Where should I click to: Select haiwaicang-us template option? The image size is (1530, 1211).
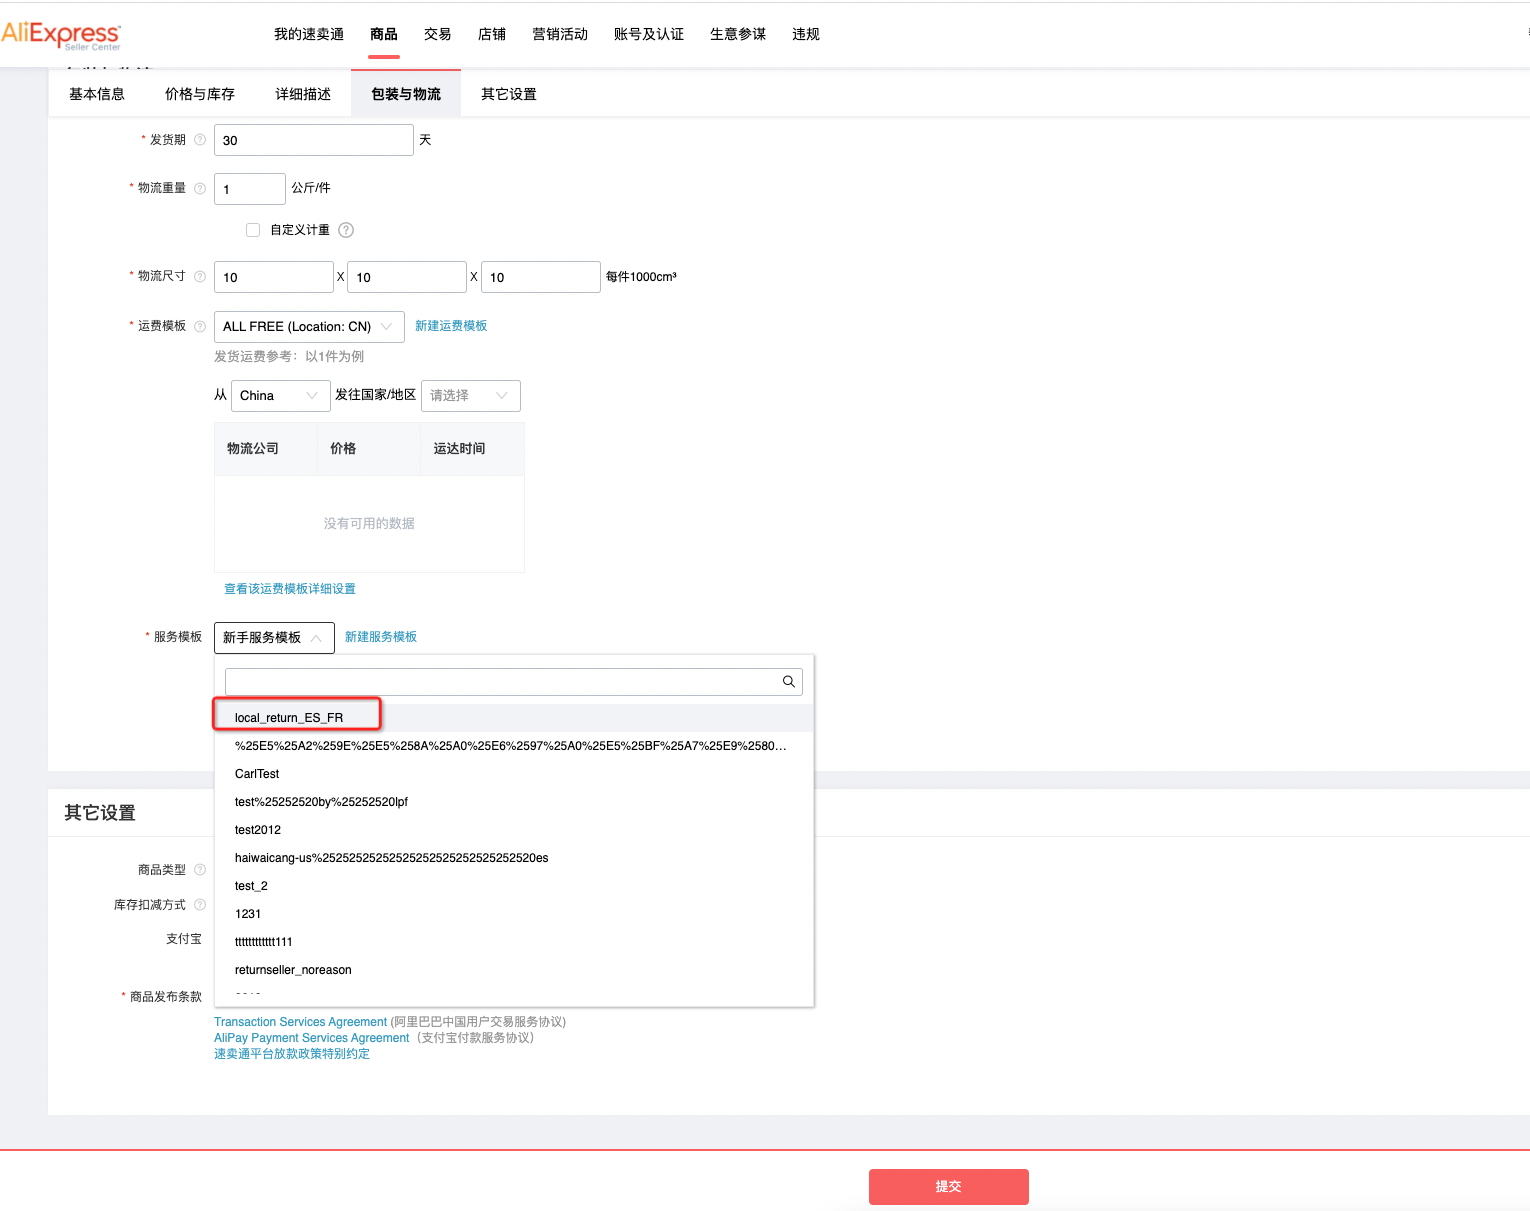pyautogui.click(x=515, y=858)
